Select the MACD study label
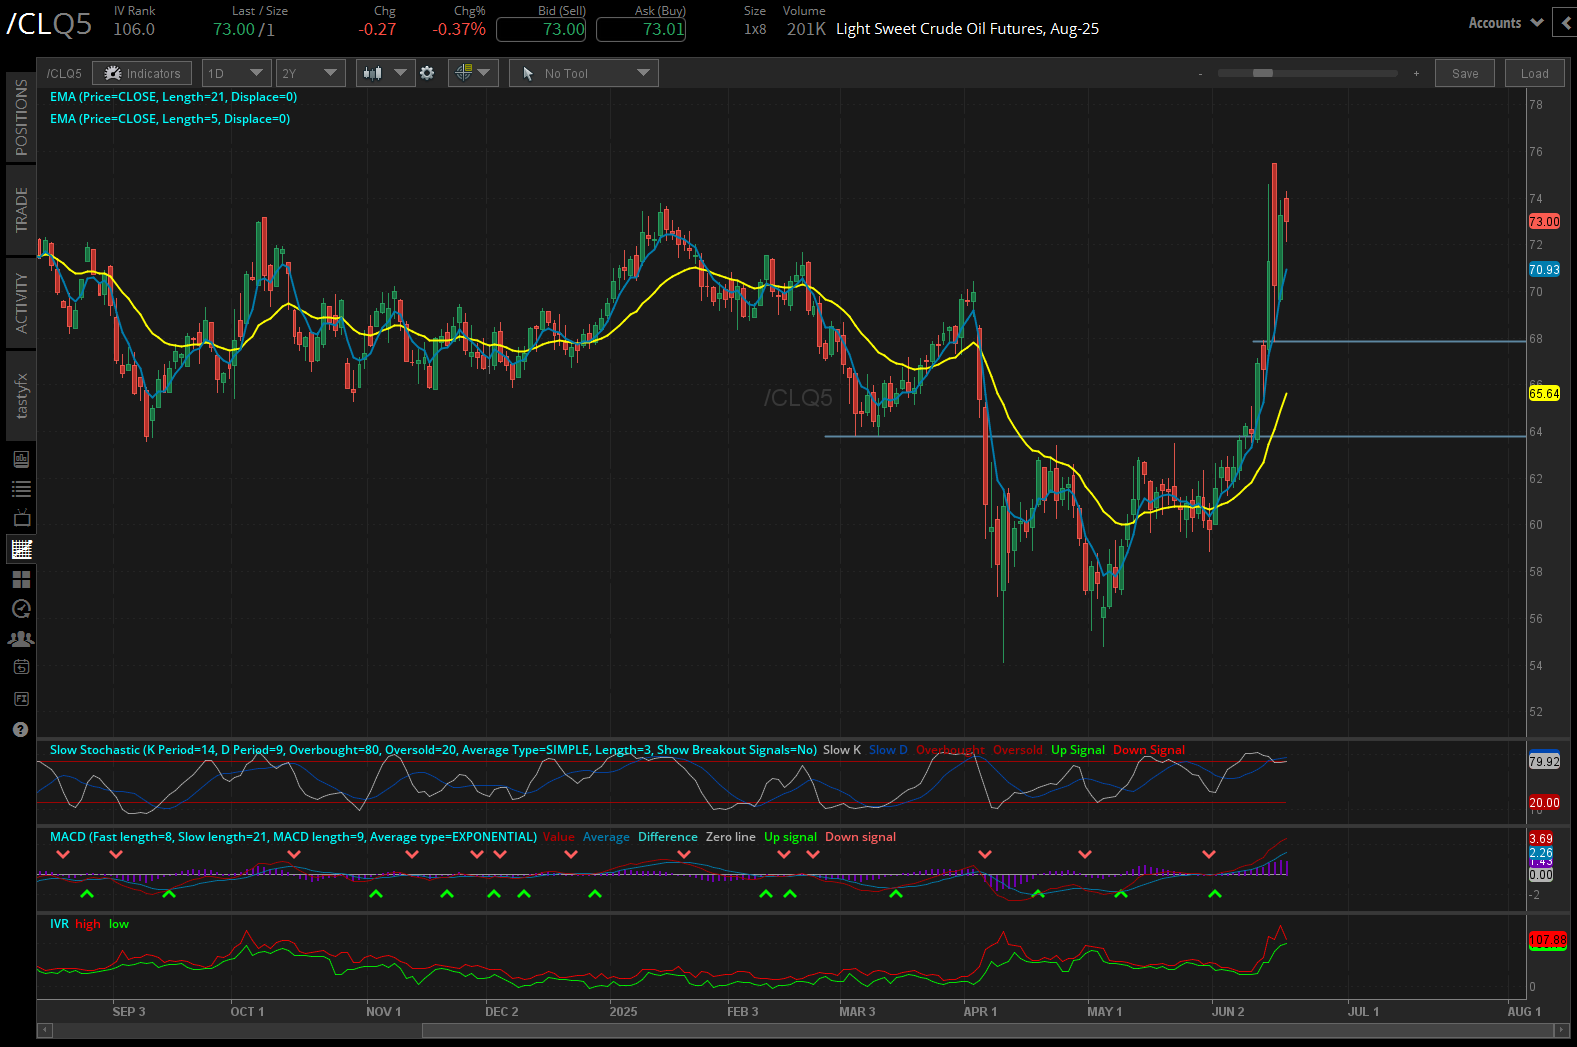Viewport: 1577px width, 1047px height. click(293, 837)
